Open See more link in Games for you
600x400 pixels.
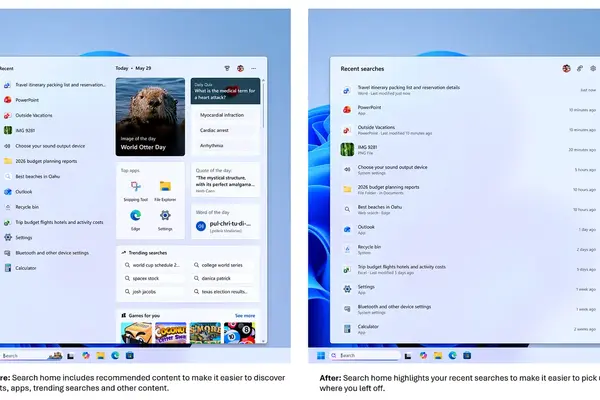tap(245, 316)
